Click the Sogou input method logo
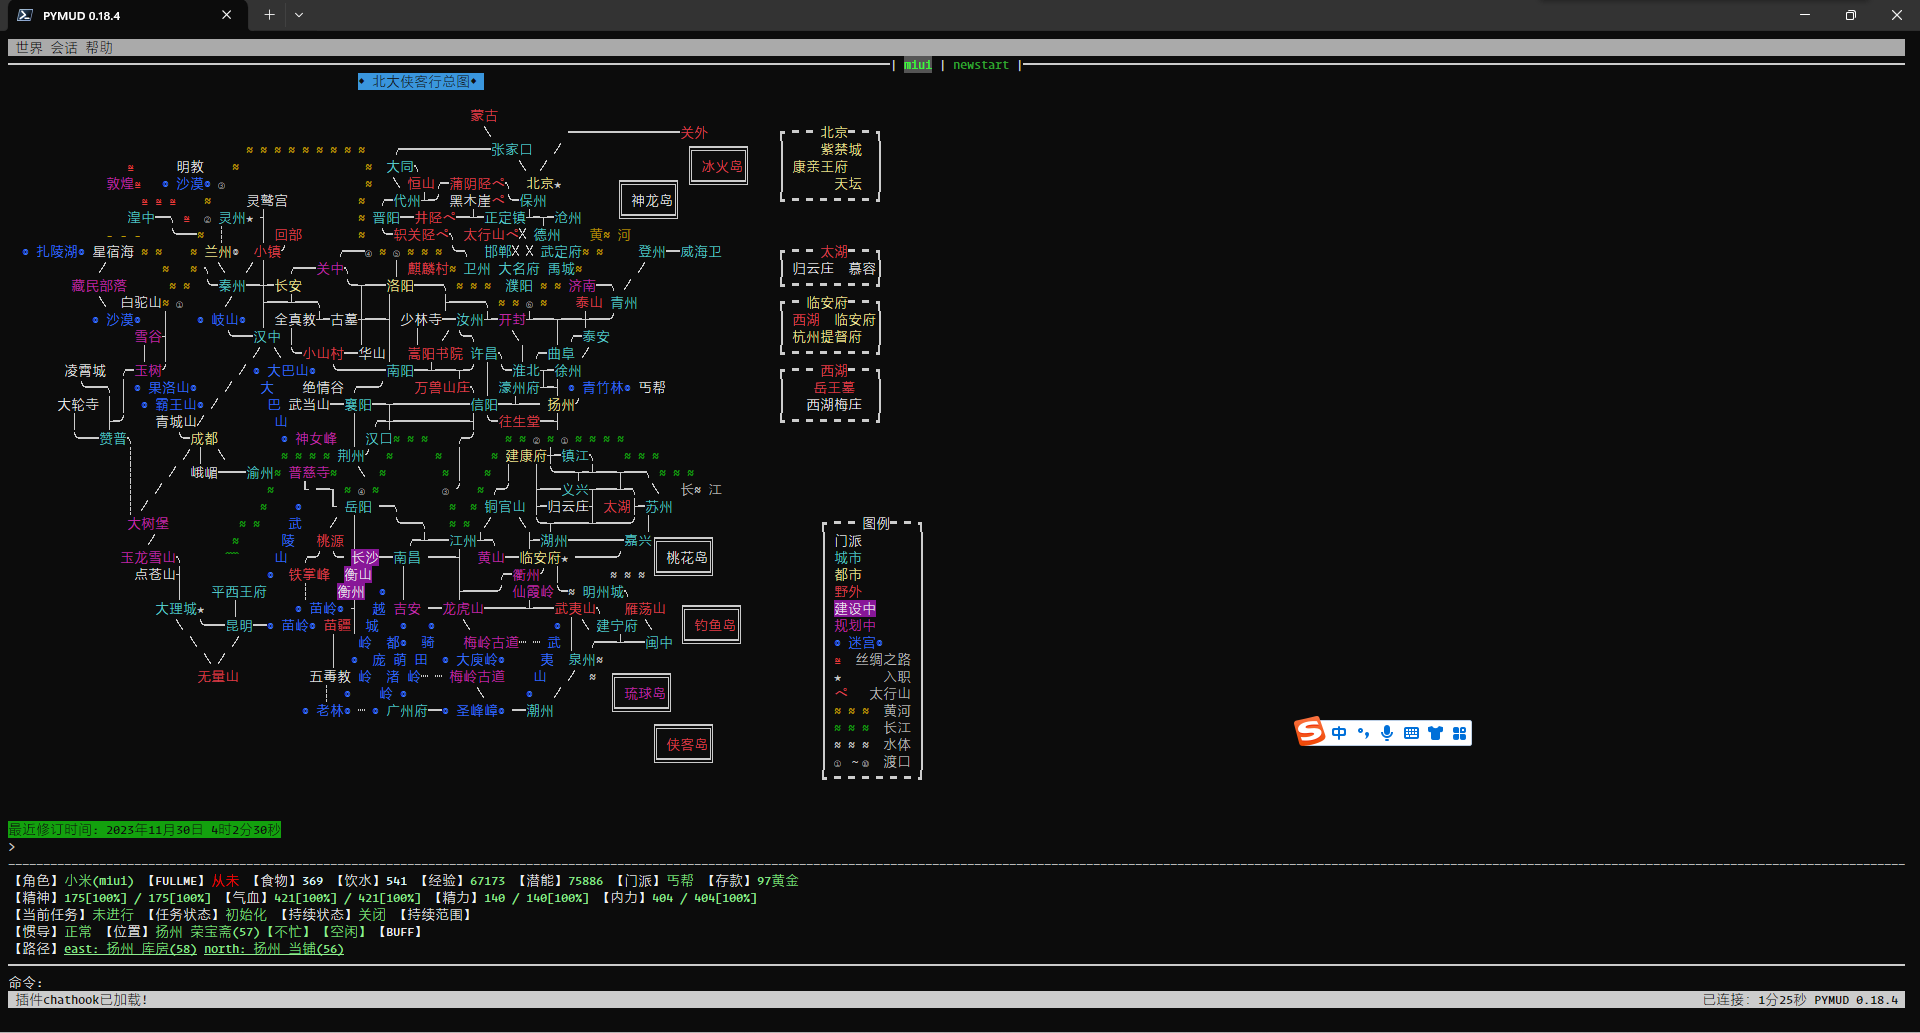Screen dimensions: 1920x1033 (1310, 732)
